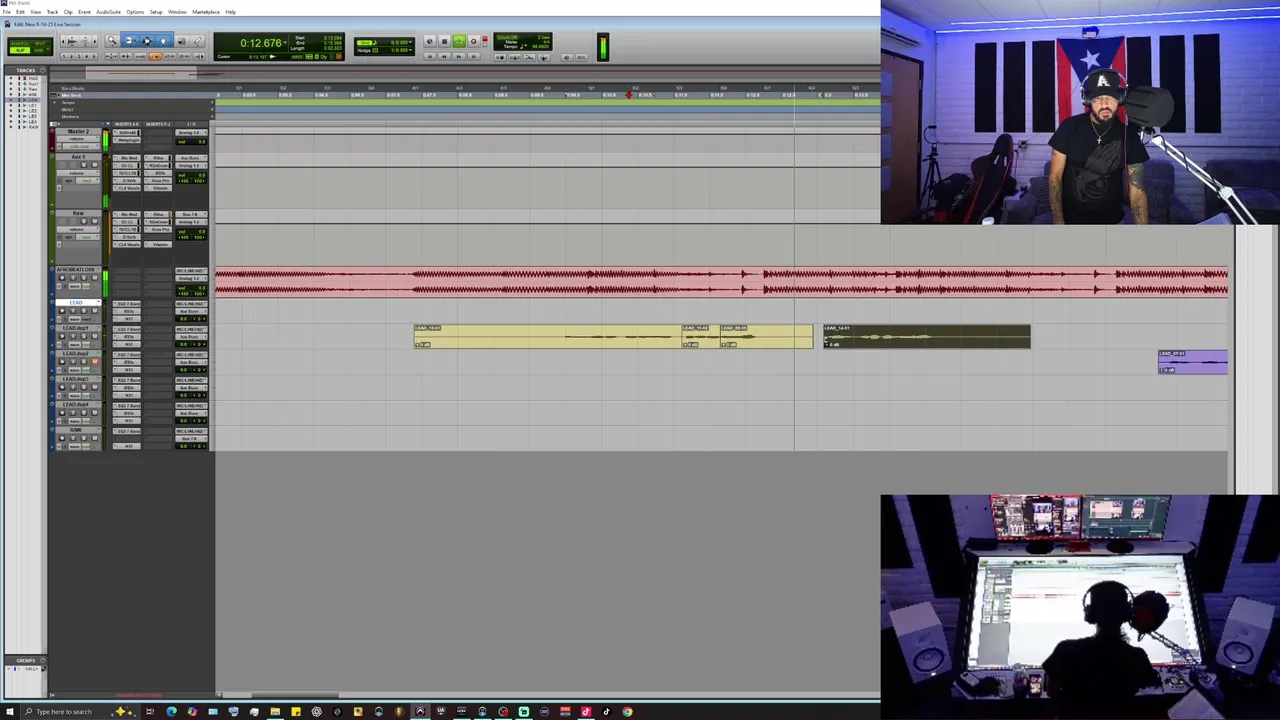This screenshot has height=720, width=1280.
Task: Open the Setup menu
Action: [x=156, y=12]
